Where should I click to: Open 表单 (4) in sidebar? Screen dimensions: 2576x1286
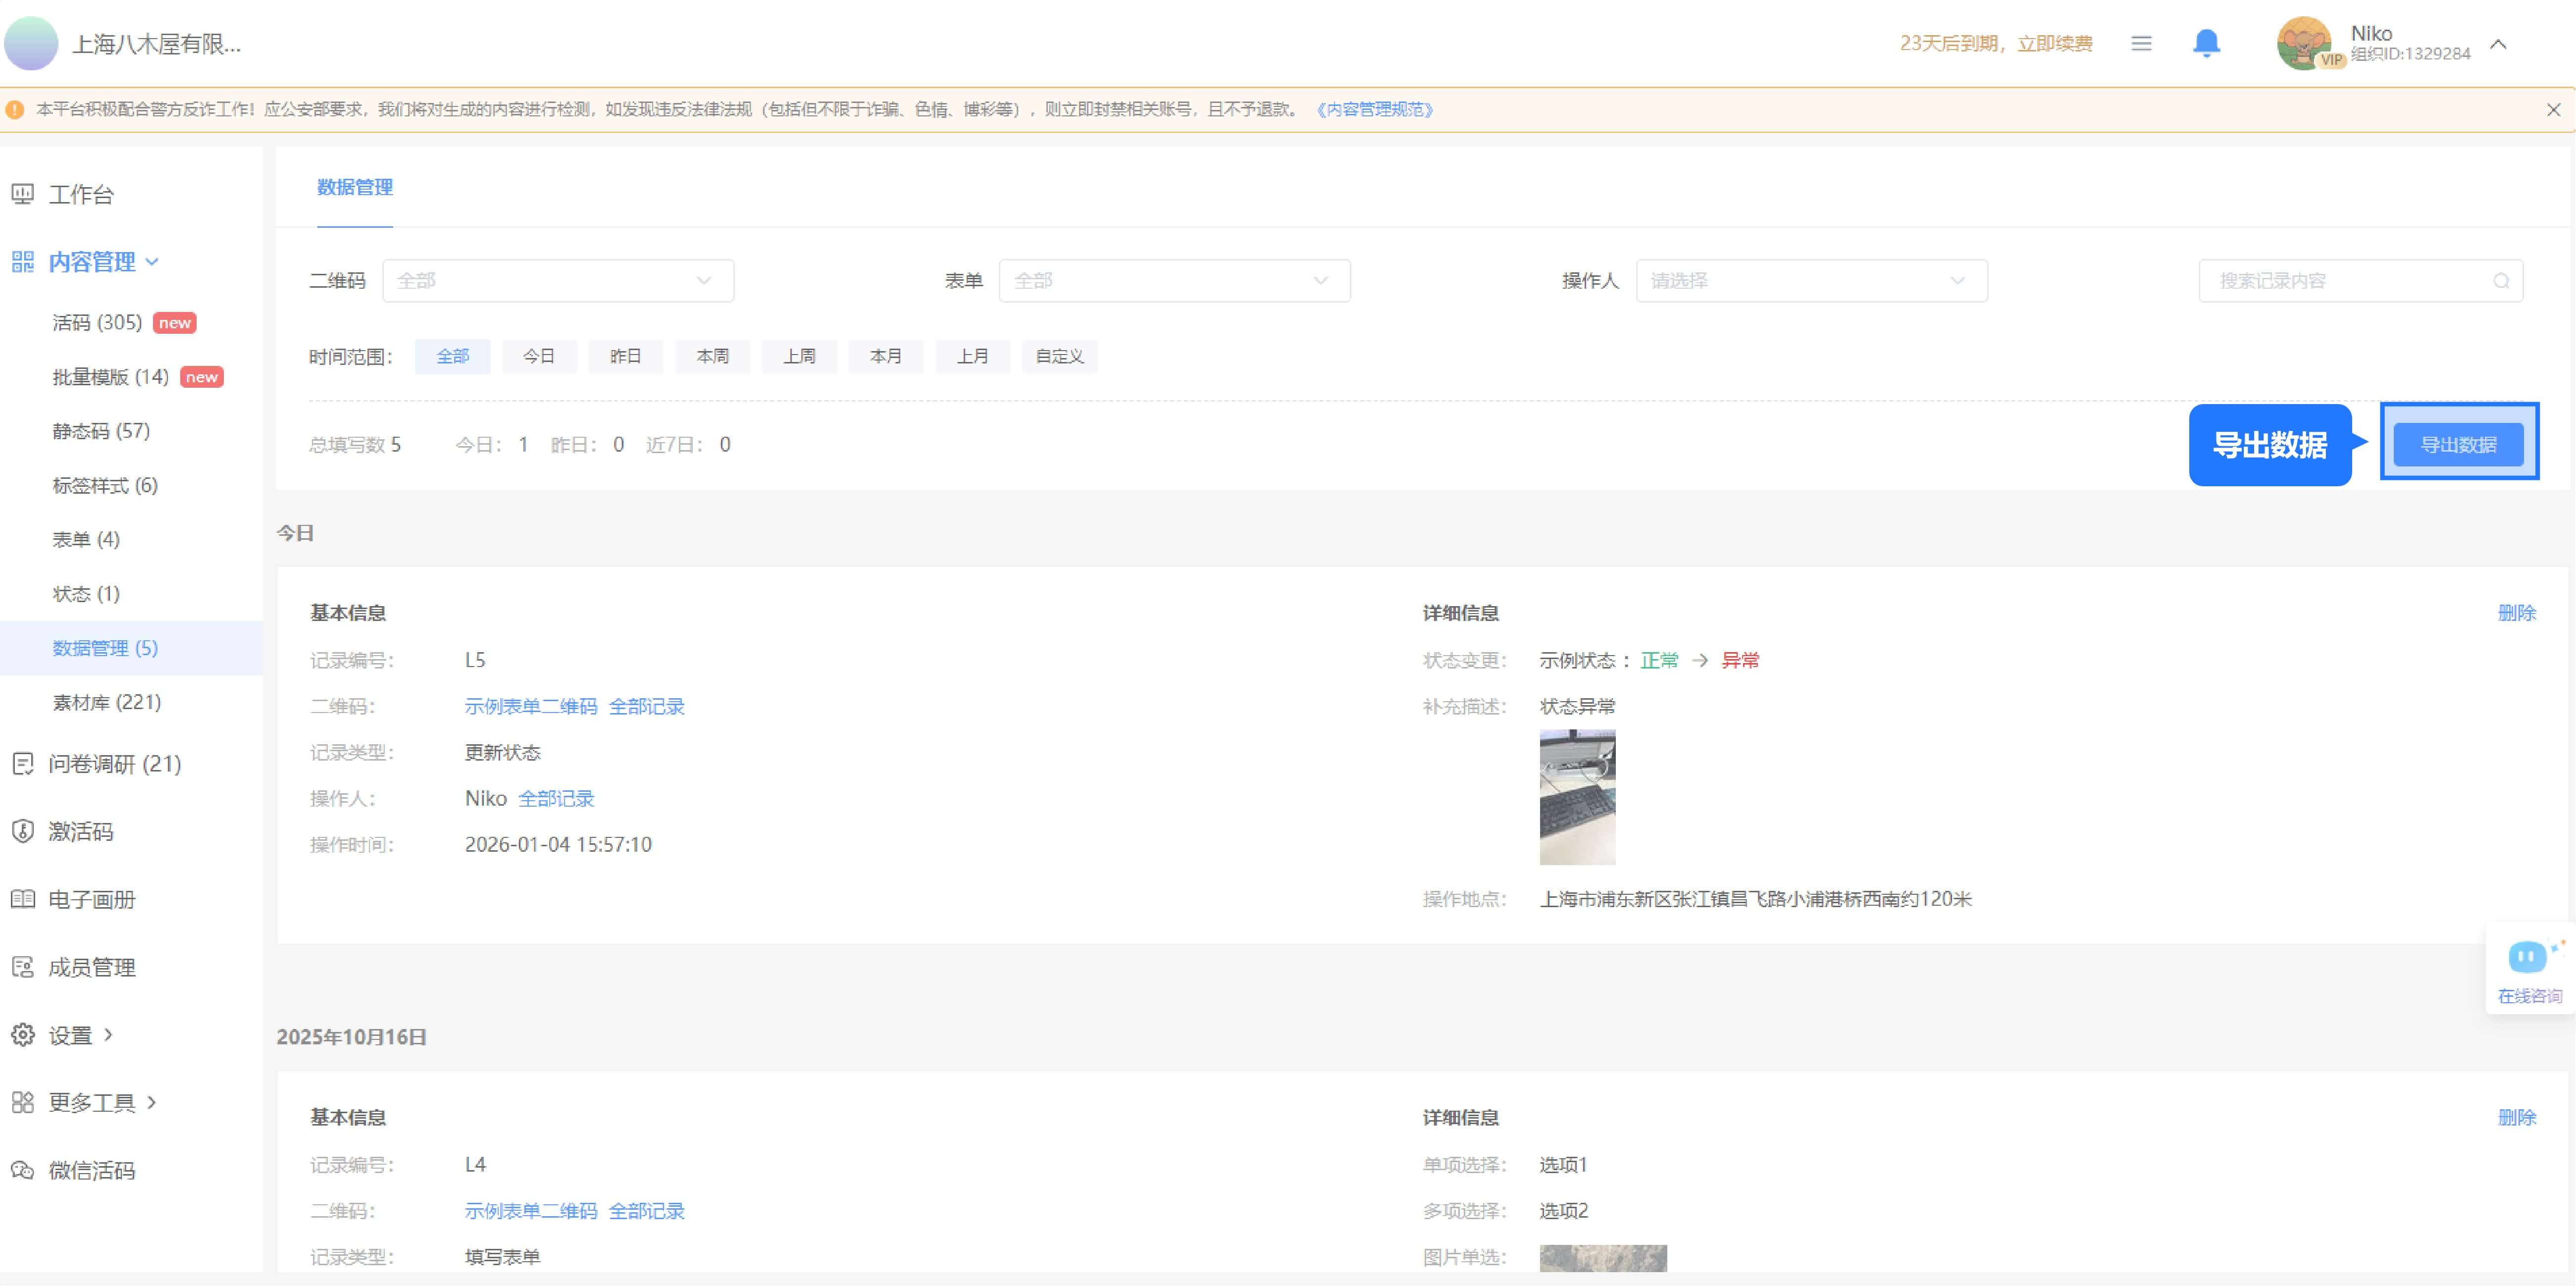86,540
